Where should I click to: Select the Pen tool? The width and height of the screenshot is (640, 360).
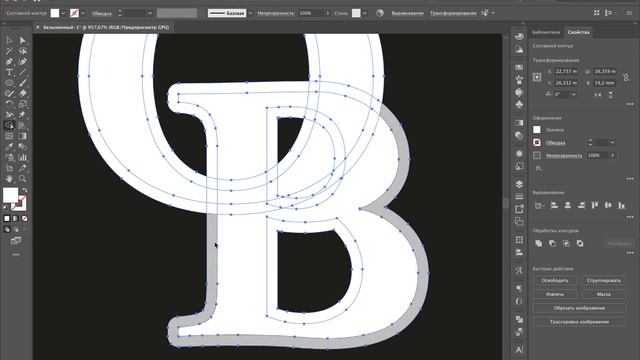9,62
